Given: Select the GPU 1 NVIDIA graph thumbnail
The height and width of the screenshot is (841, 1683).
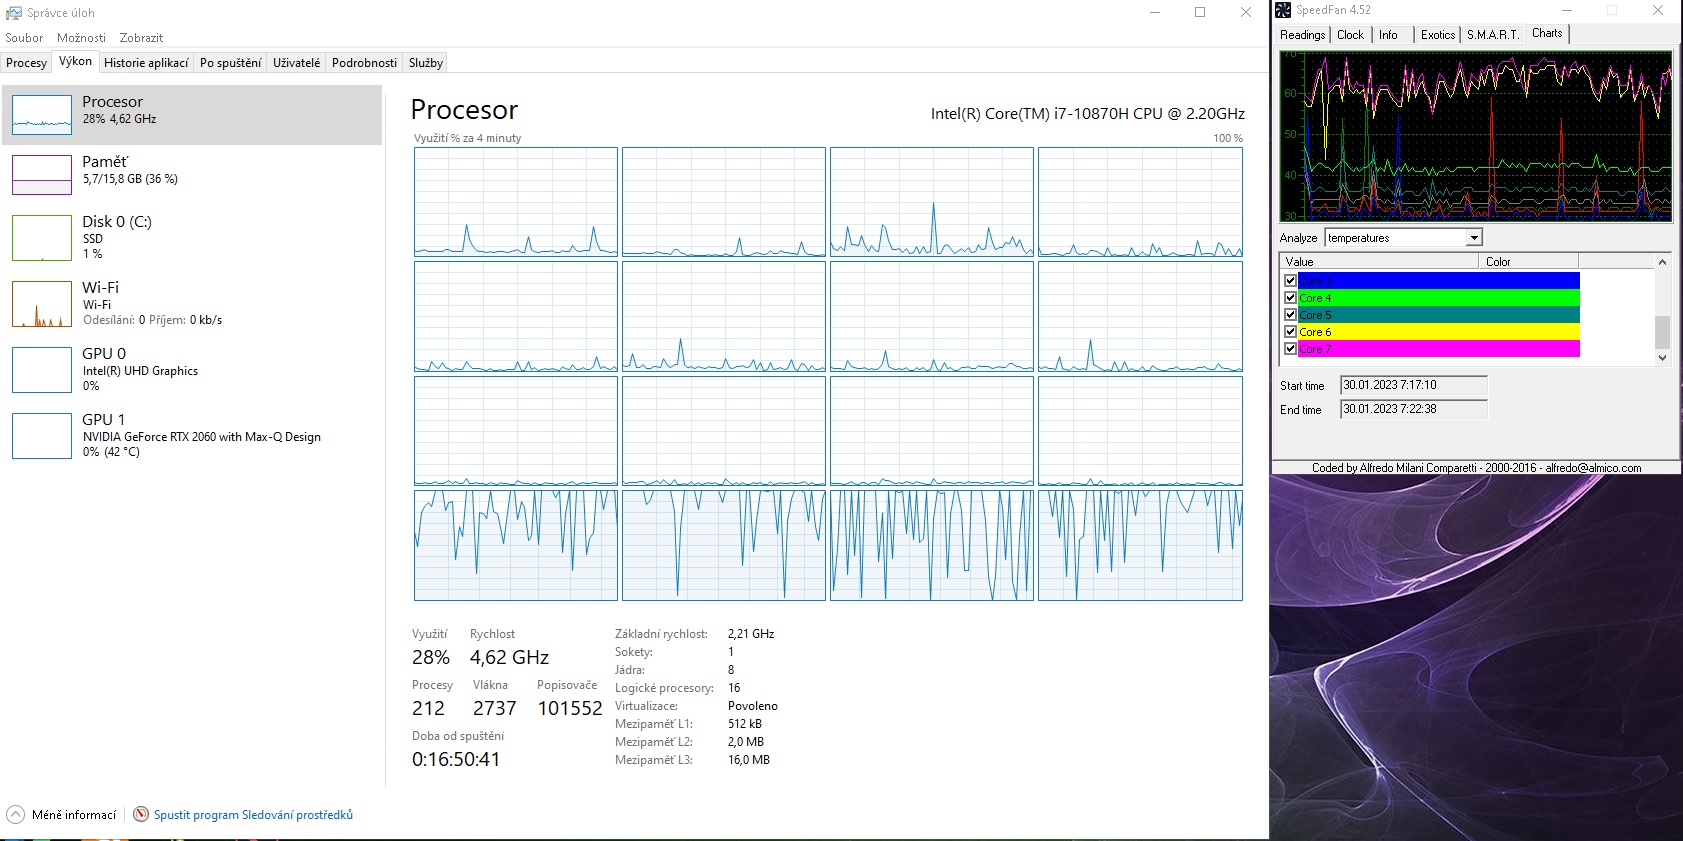Looking at the screenshot, I should click(x=42, y=436).
